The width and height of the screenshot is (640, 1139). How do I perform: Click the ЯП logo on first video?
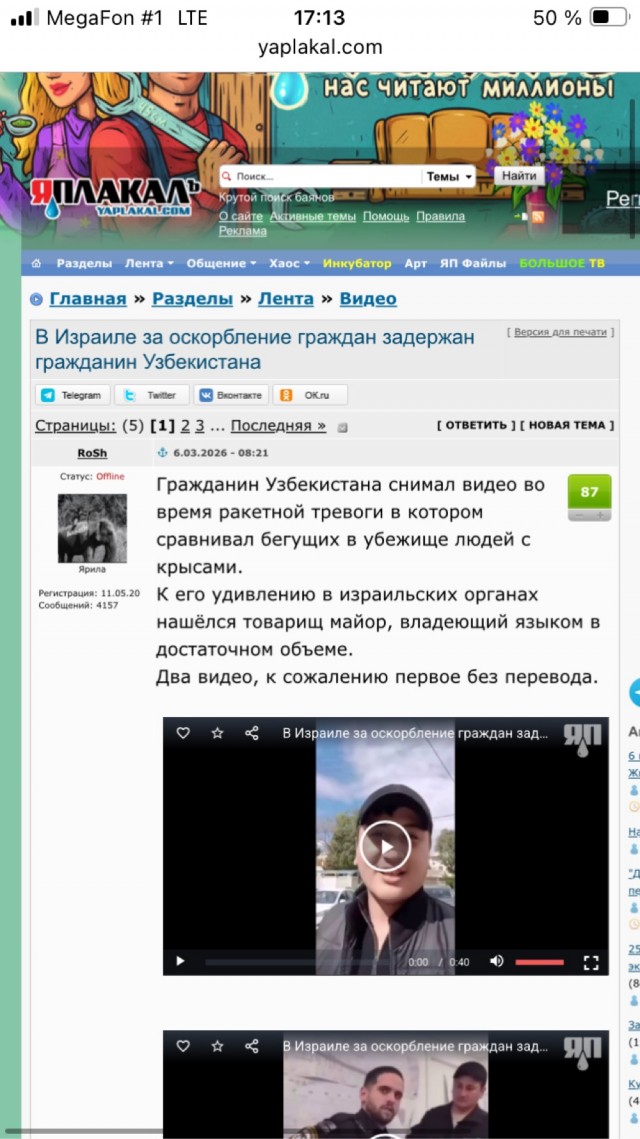(583, 740)
